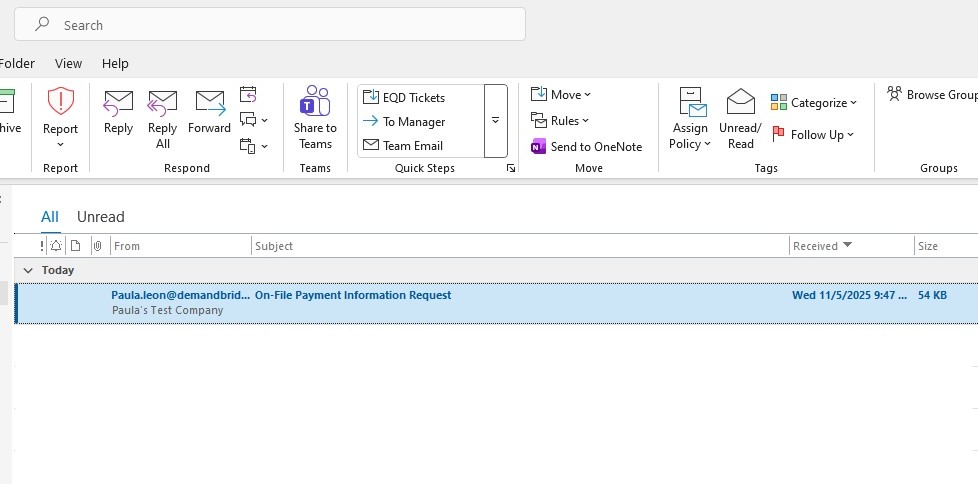Screen dimensions: 978x484
Task: Open the Report dropdown arrow
Action: (61, 145)
